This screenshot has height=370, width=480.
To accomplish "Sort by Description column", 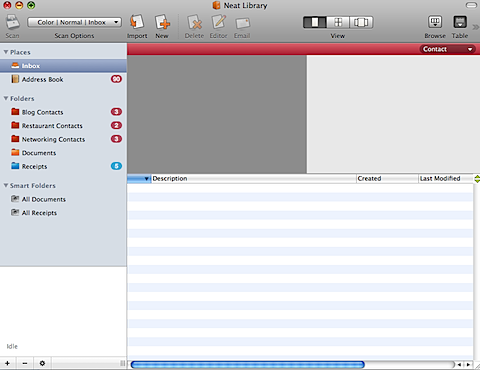I will [254, 179].
